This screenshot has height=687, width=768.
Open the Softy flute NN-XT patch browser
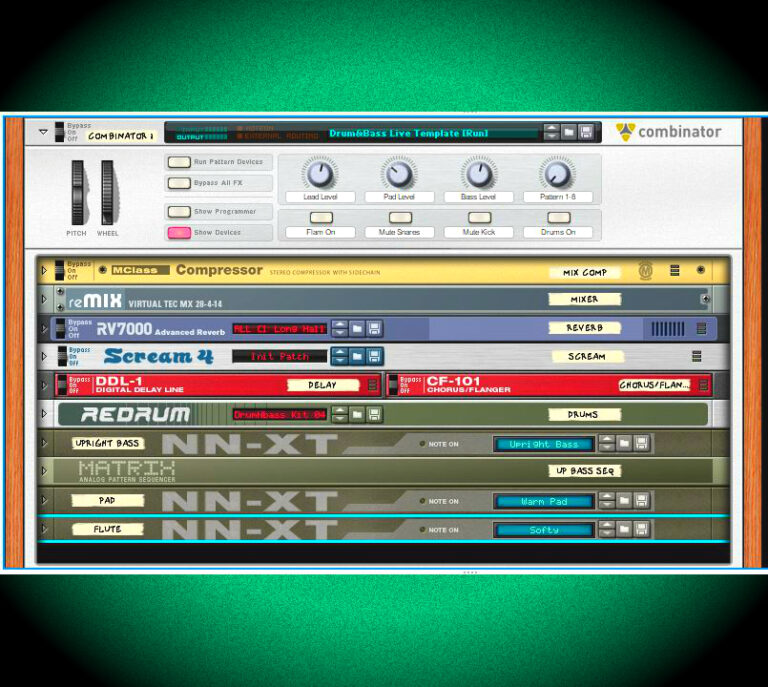point(624,529)
